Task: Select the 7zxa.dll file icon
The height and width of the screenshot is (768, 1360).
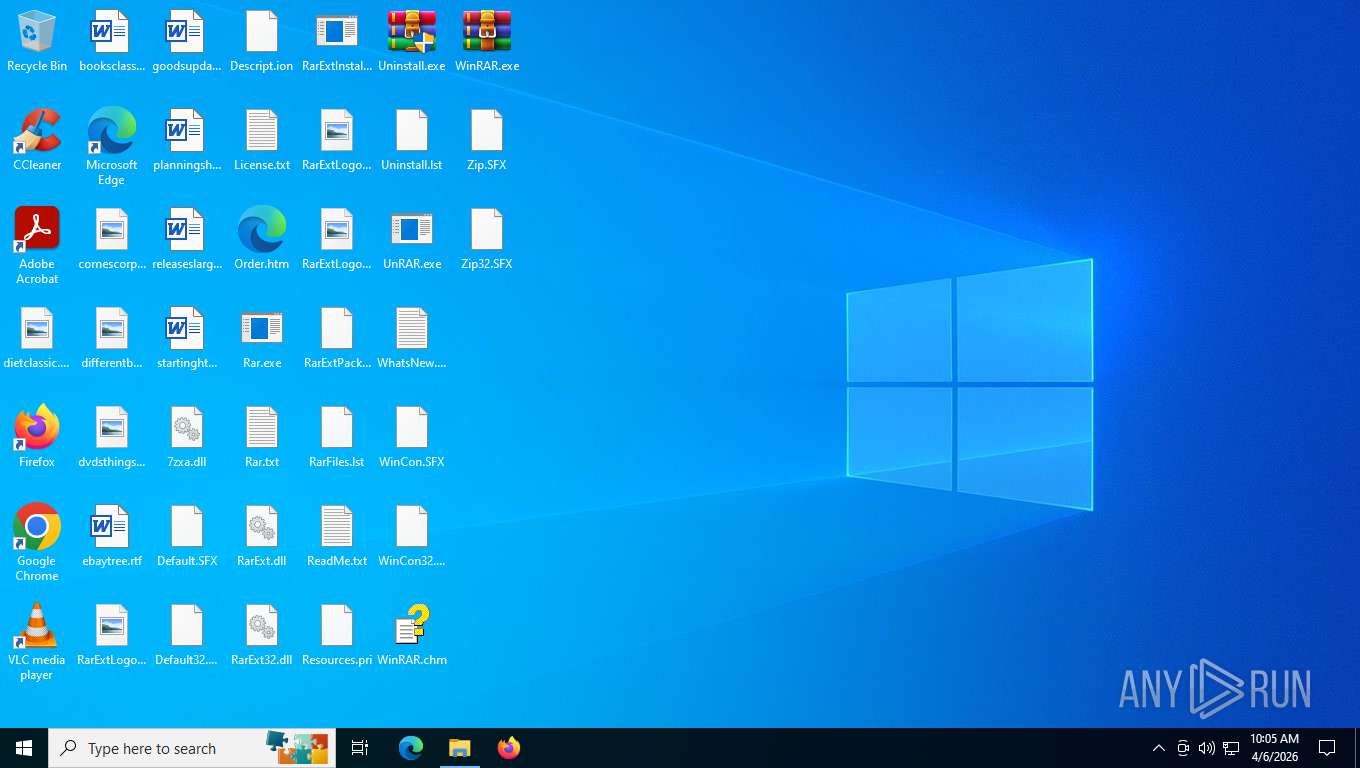Action: [187, 438]
